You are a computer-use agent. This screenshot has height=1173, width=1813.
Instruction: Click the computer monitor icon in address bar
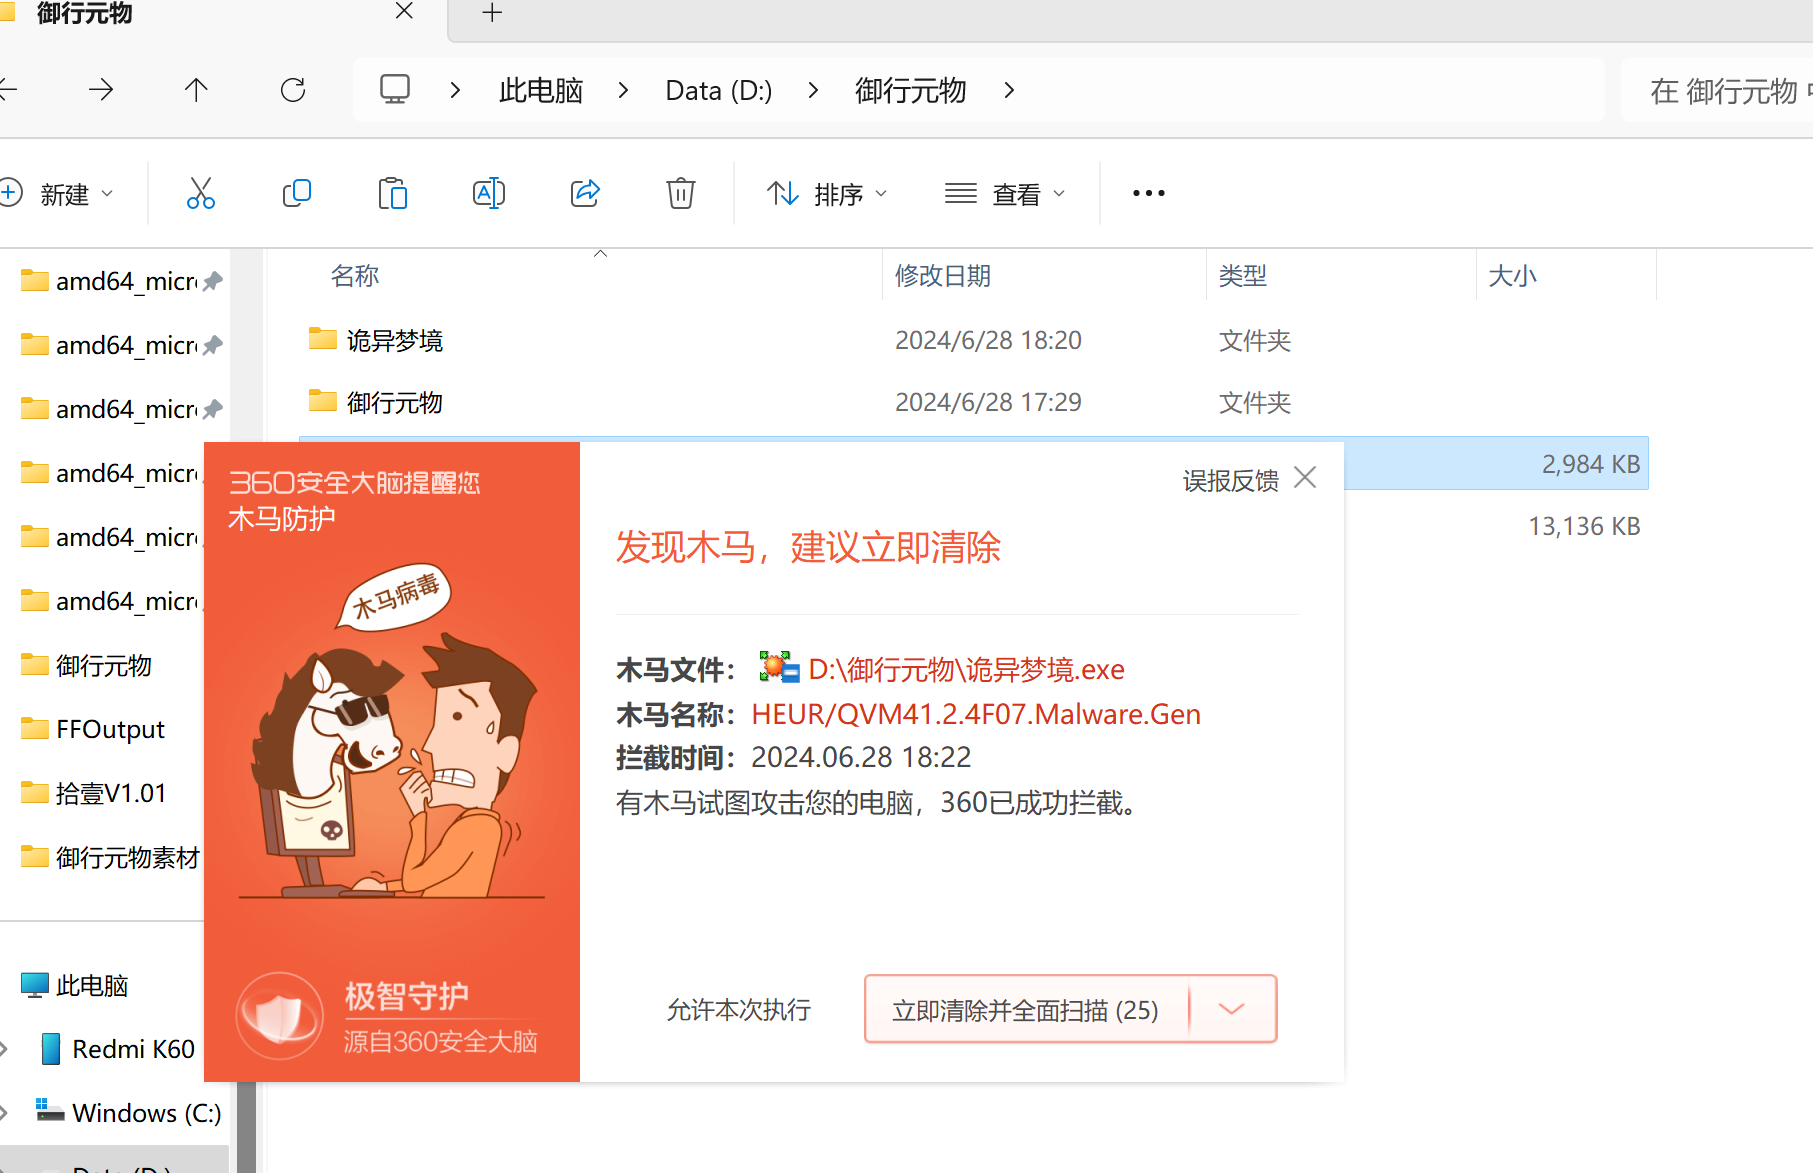coord(395,89)
